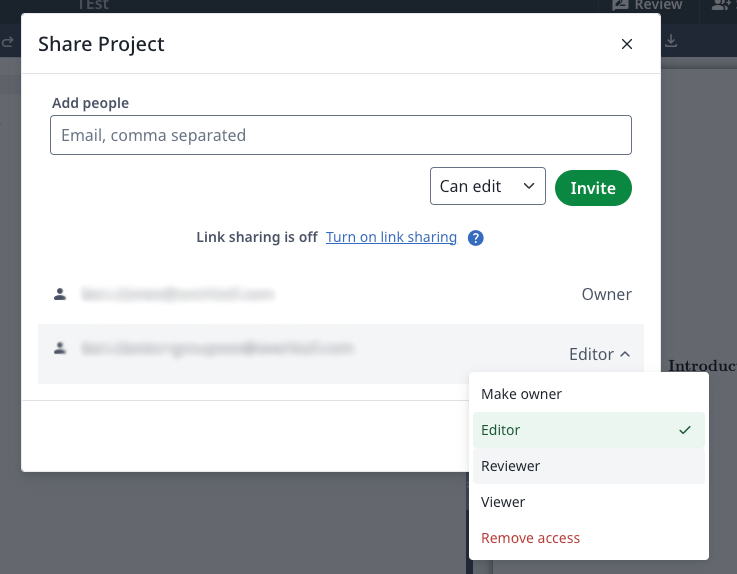Select Editor in the role menu
The width and height of the screenshot is (737, 574).
589,430
